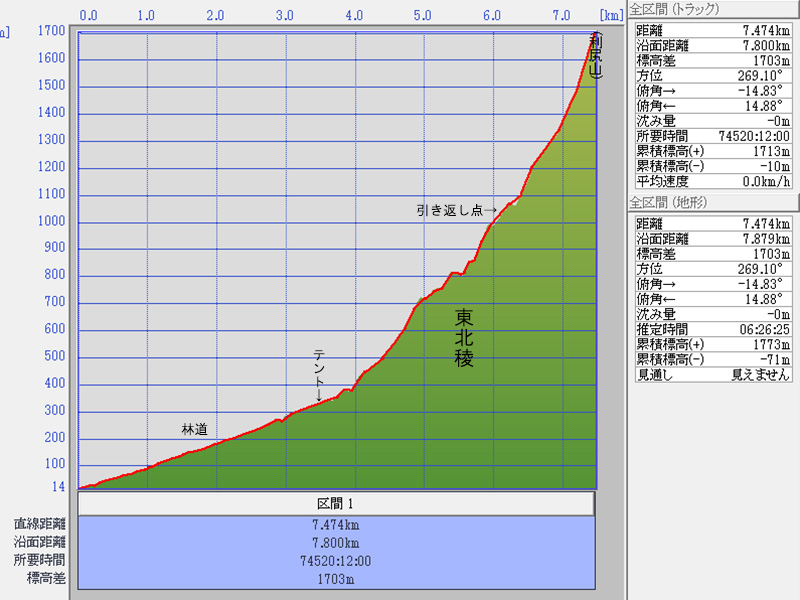Viewport: 800px width, 600px height.
Task: Click the 平均速度 row in track panel
Action: [711, 181]
